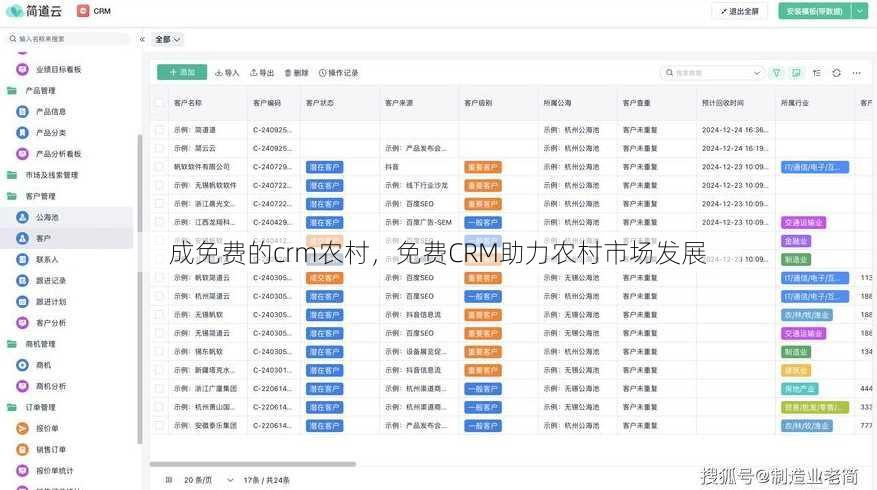Open 商机分析 icon in sidebar
Screen dimensions: 877x490
22,386
